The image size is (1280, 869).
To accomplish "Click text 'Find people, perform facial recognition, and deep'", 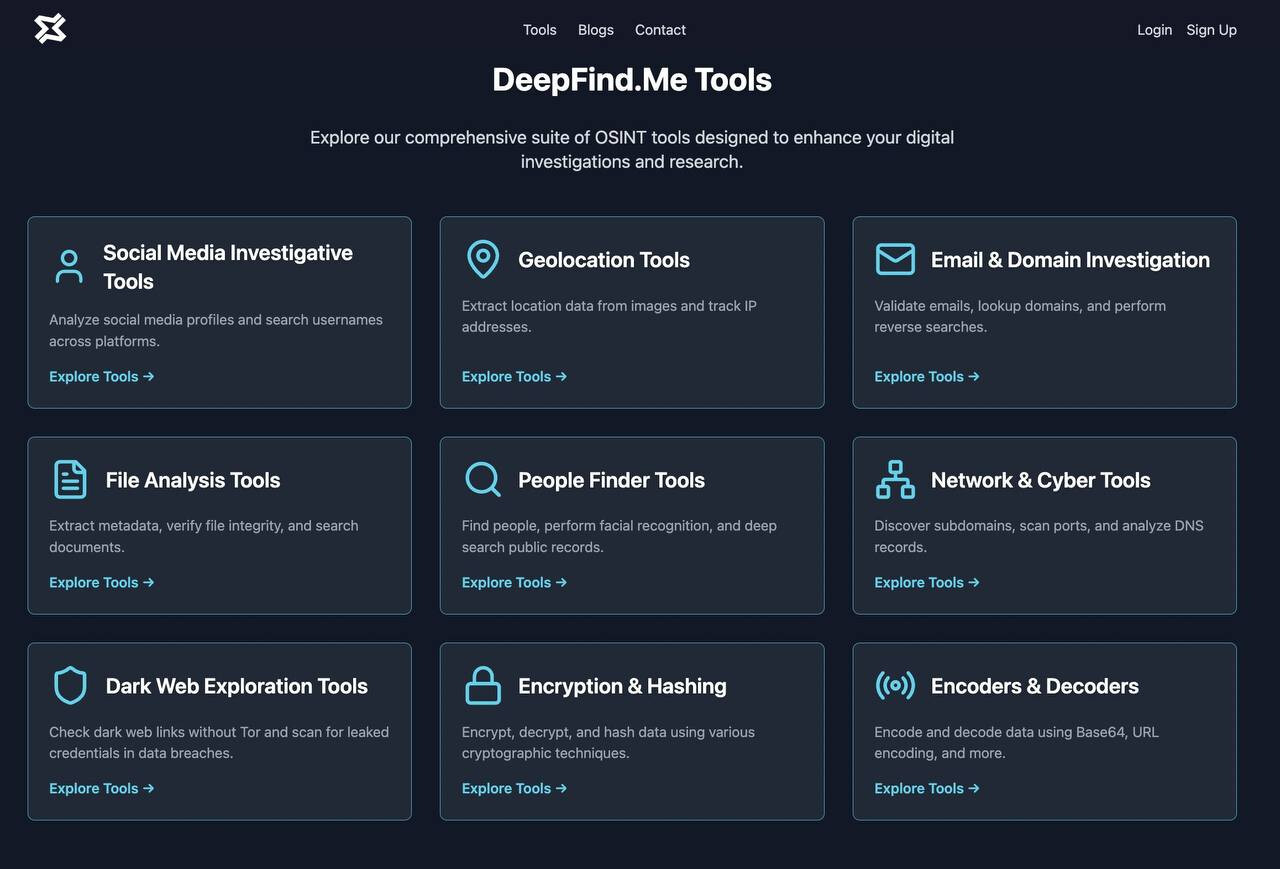I will (x=619, y=526).
